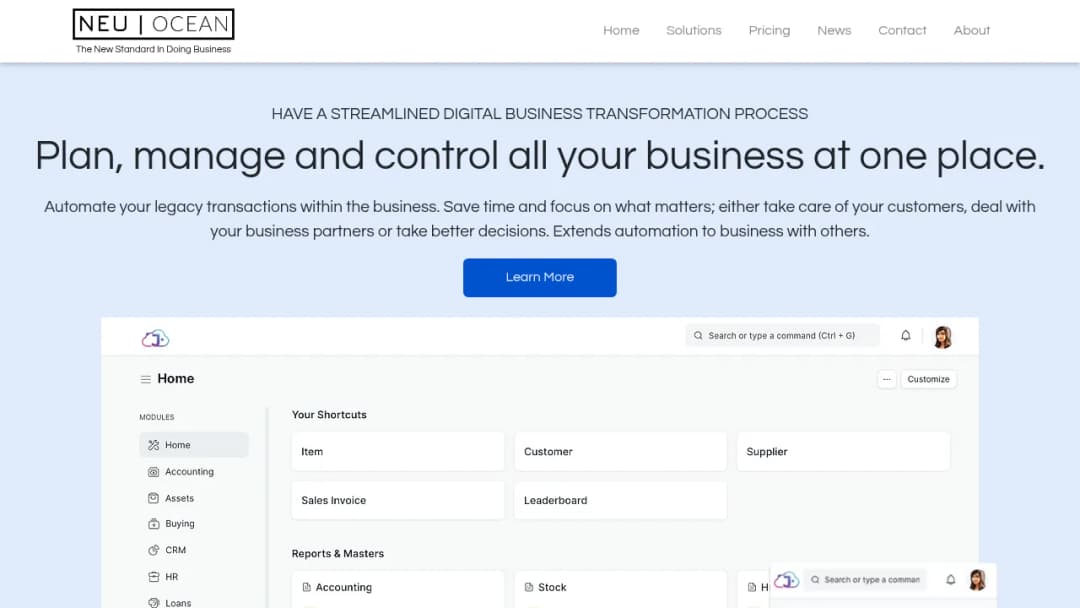Open the Customer shortcut card

(x=620, y=452)
